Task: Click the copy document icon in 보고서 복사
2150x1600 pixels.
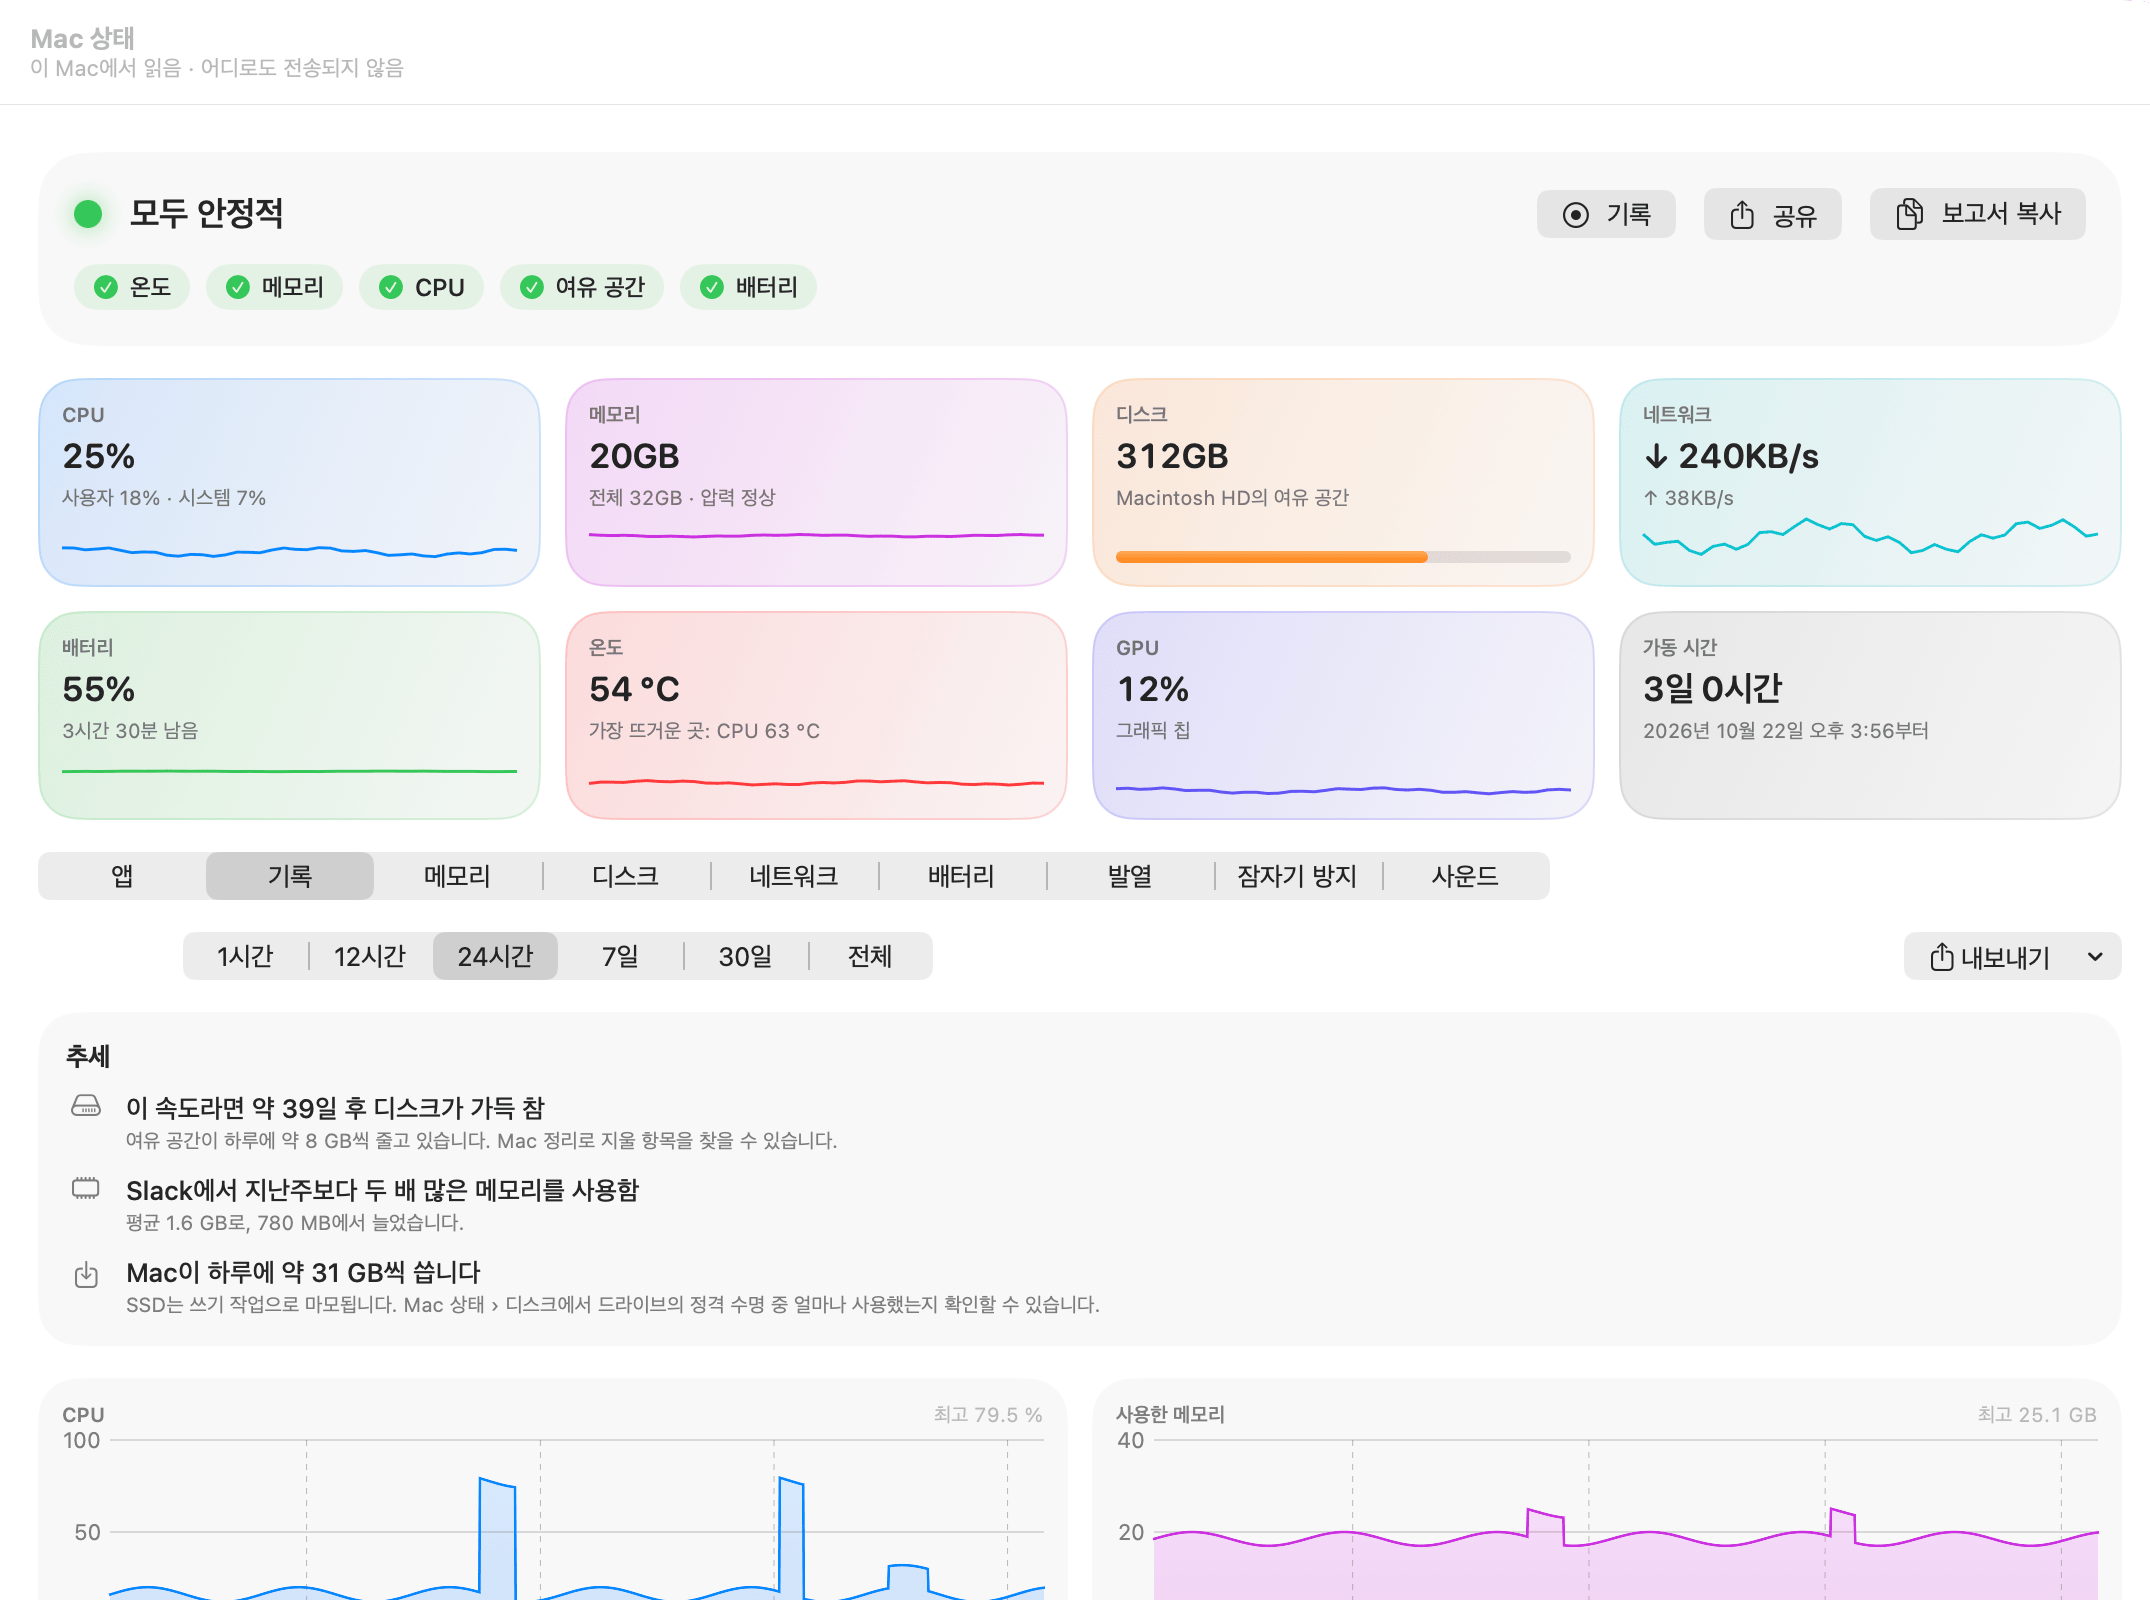Action: (1909, 214)
